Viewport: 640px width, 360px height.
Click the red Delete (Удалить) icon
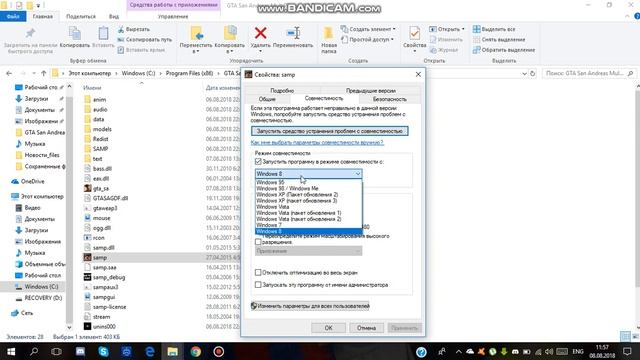pyautogui.click(x=260, y=33)
